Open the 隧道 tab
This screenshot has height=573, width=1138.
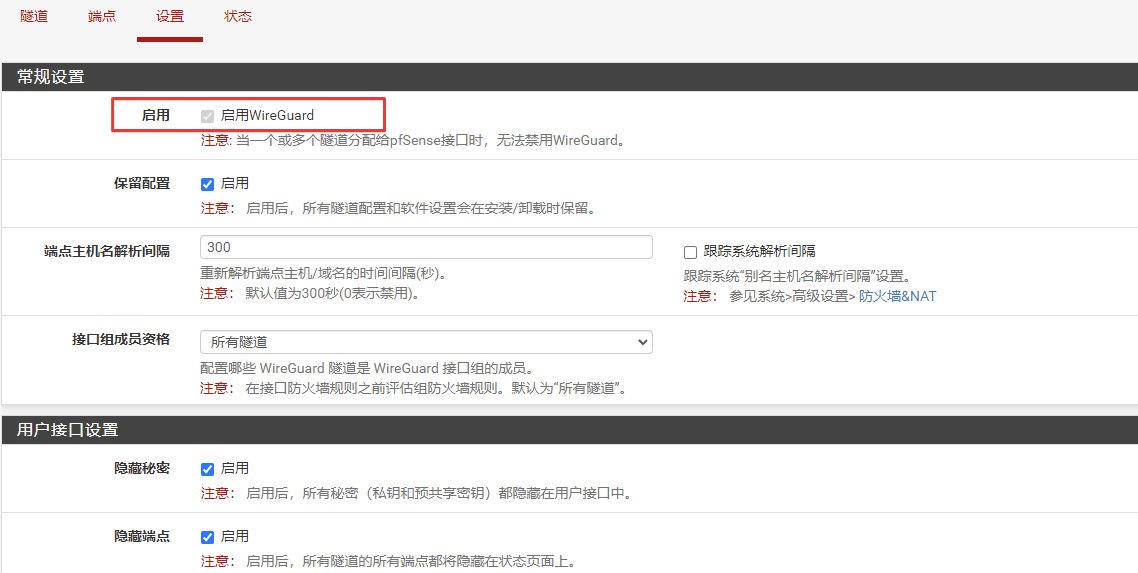click(34, 17)
